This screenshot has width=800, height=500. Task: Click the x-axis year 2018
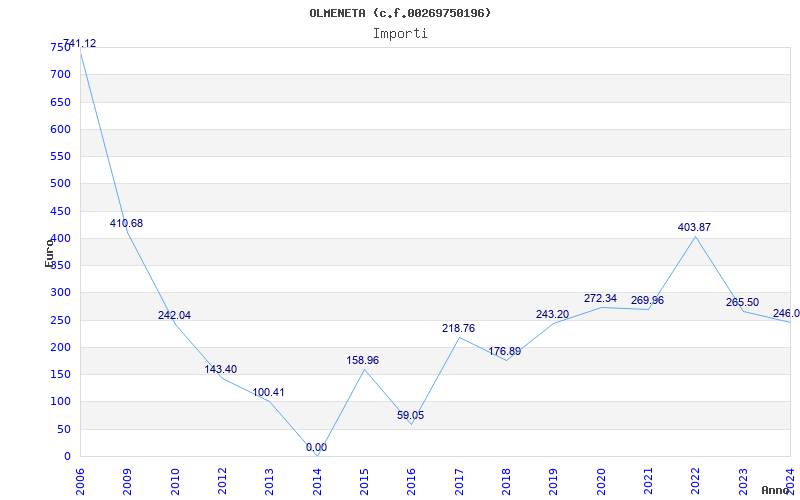[506, 481]
